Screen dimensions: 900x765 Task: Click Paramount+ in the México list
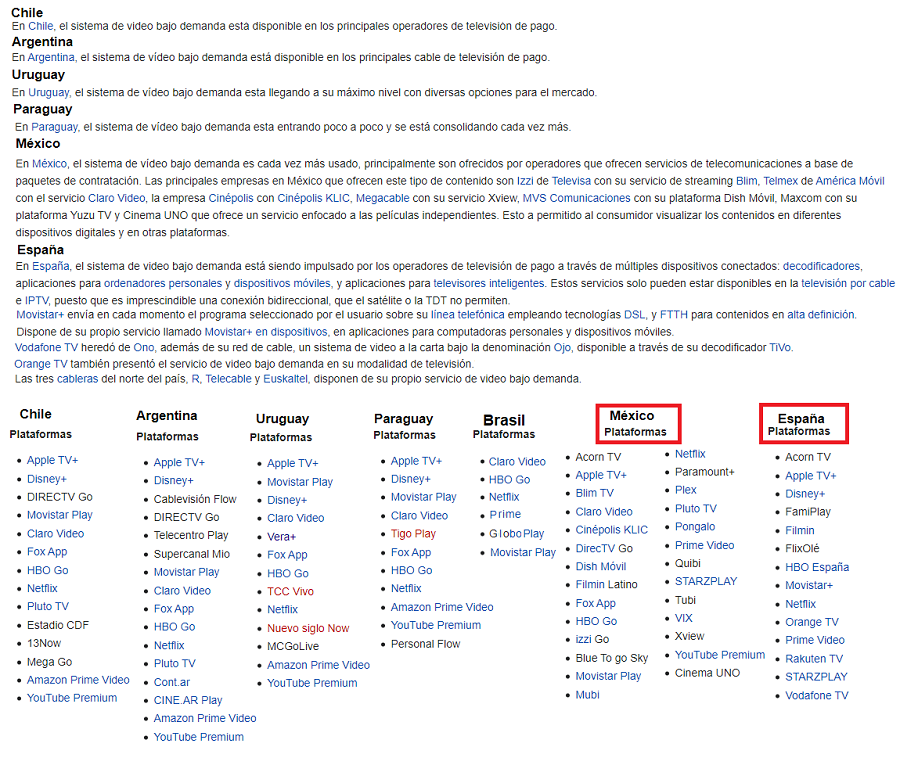(705, 472)
